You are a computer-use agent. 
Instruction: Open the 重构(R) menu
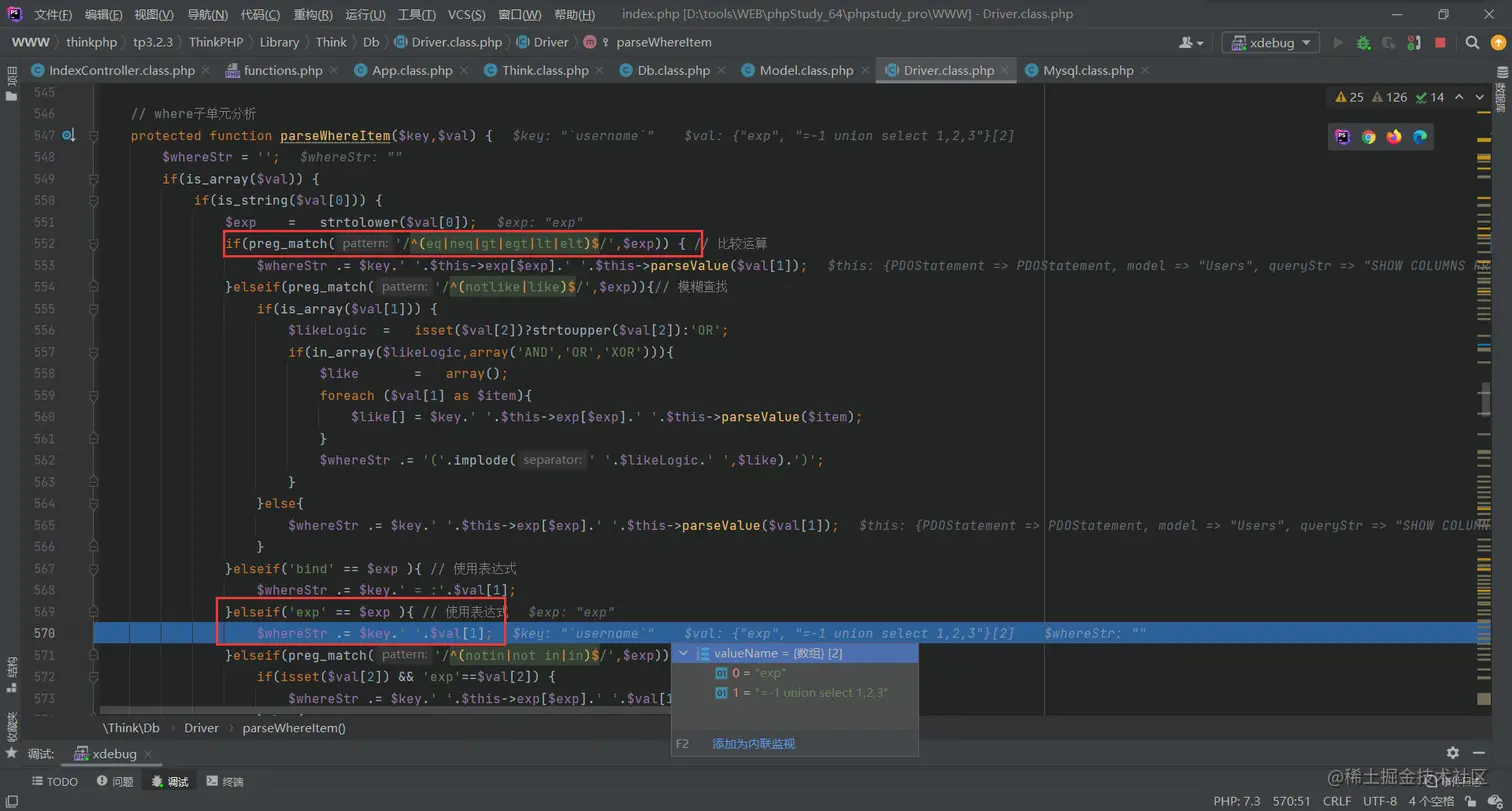313,15
